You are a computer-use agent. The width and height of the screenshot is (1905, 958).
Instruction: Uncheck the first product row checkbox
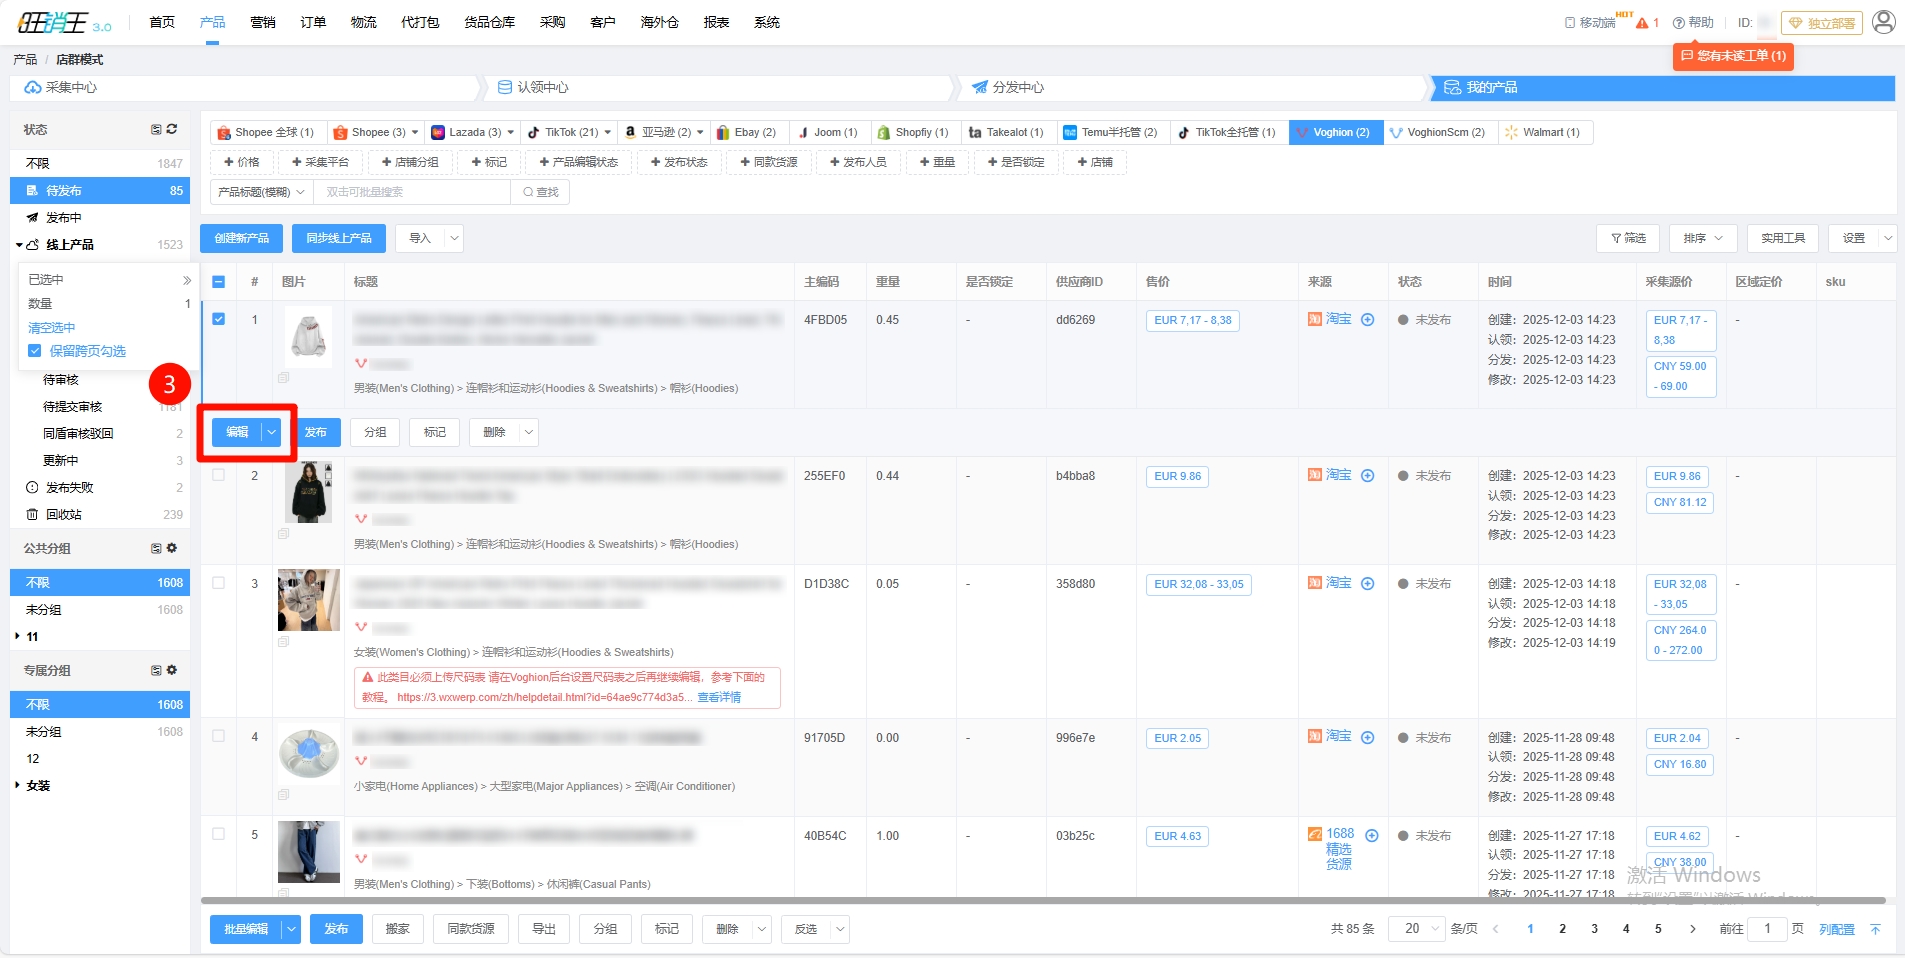(x=219, y=319)
